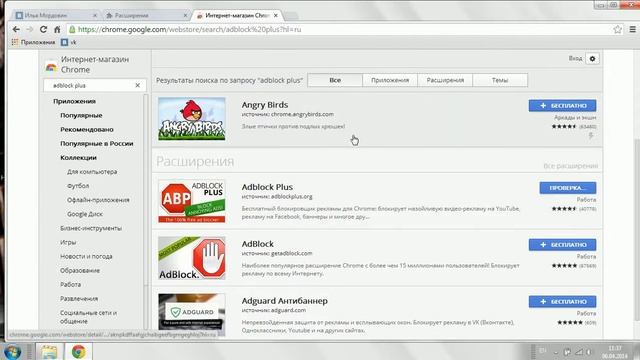Open the Angry Birds title
The height and width of the screenshot is (360, 640).
tap(264, 105)
